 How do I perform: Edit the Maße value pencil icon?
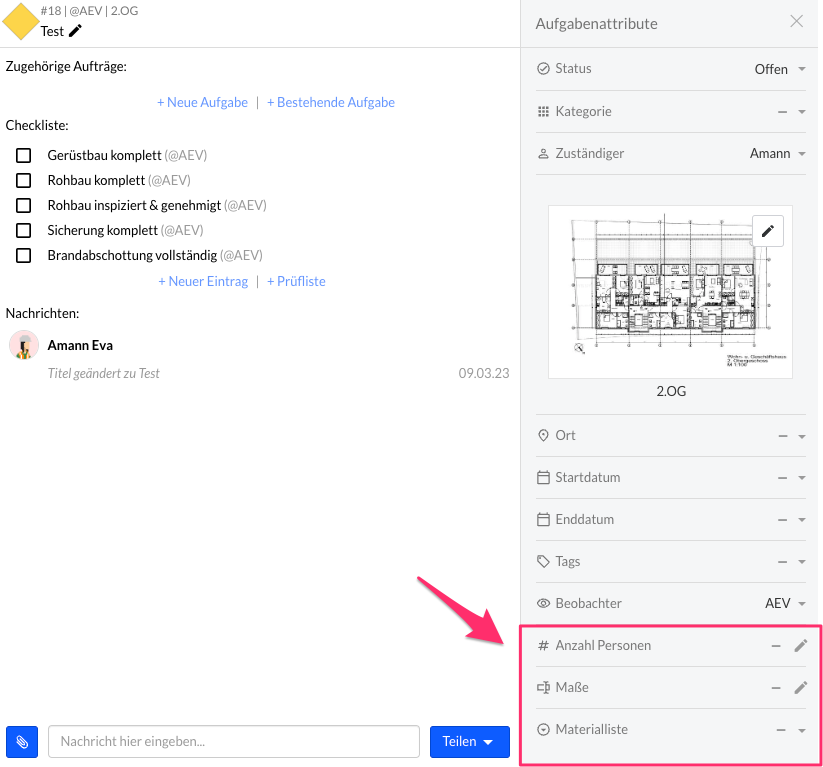click(x=800, y=688)
